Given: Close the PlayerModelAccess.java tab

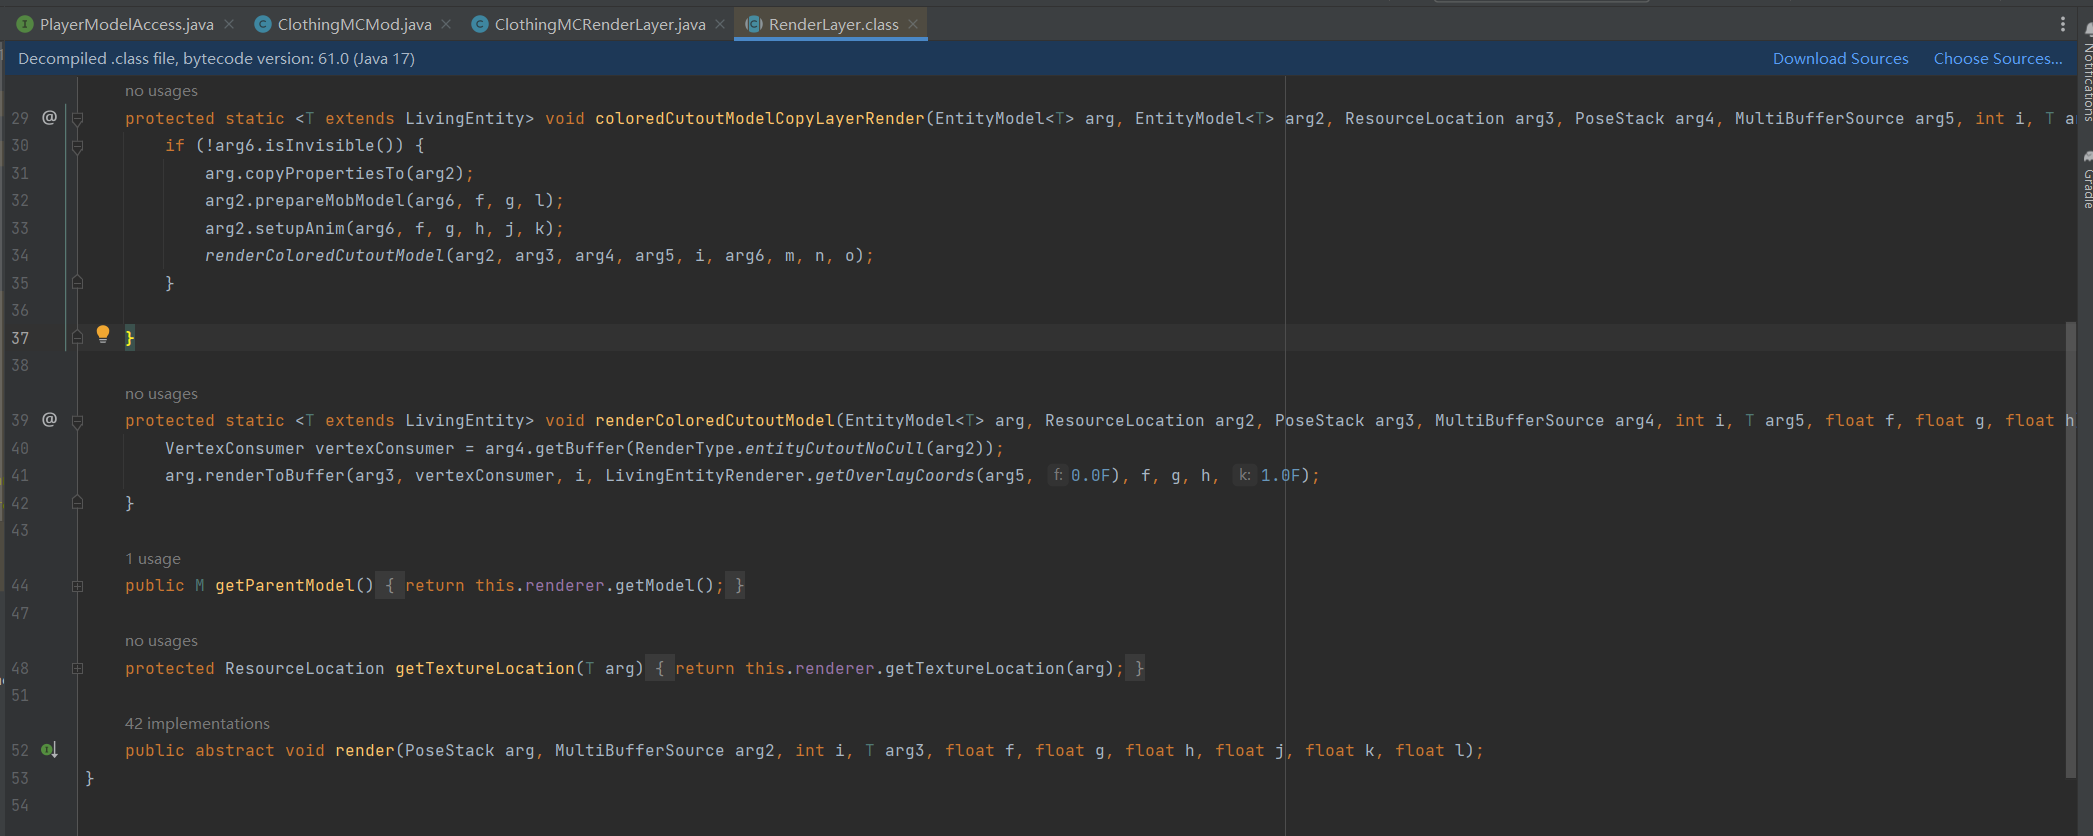Looking at the screenshot, I should [x=229, y=24].
